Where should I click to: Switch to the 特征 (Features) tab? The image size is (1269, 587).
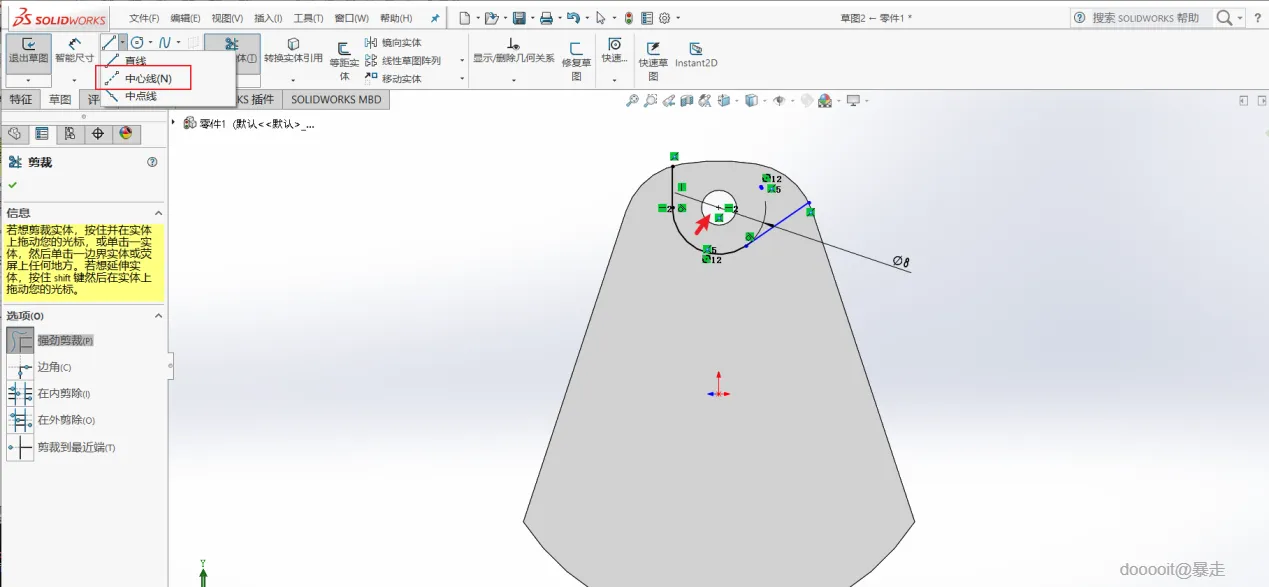click(x=21, y=99)
